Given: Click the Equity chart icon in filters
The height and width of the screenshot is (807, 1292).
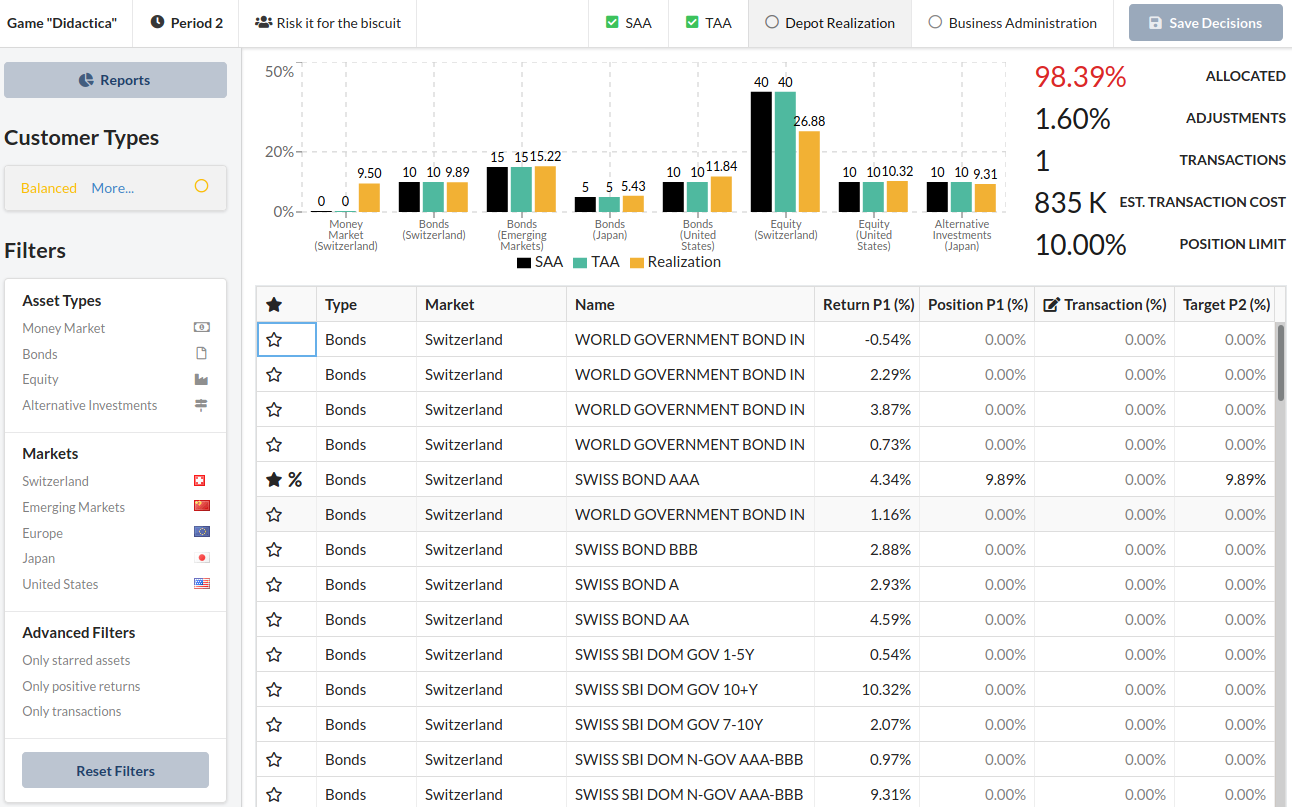Looking at the screenshot, I should (201, 380).
